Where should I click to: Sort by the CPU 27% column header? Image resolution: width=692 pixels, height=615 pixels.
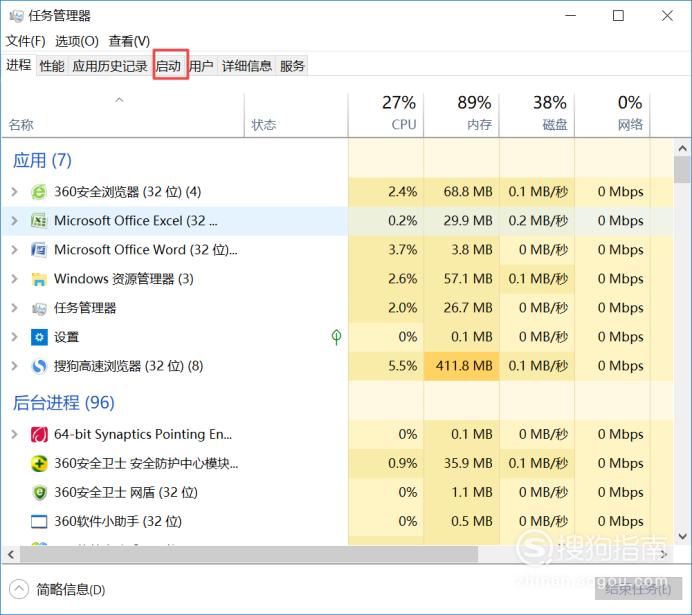[386, 115]
